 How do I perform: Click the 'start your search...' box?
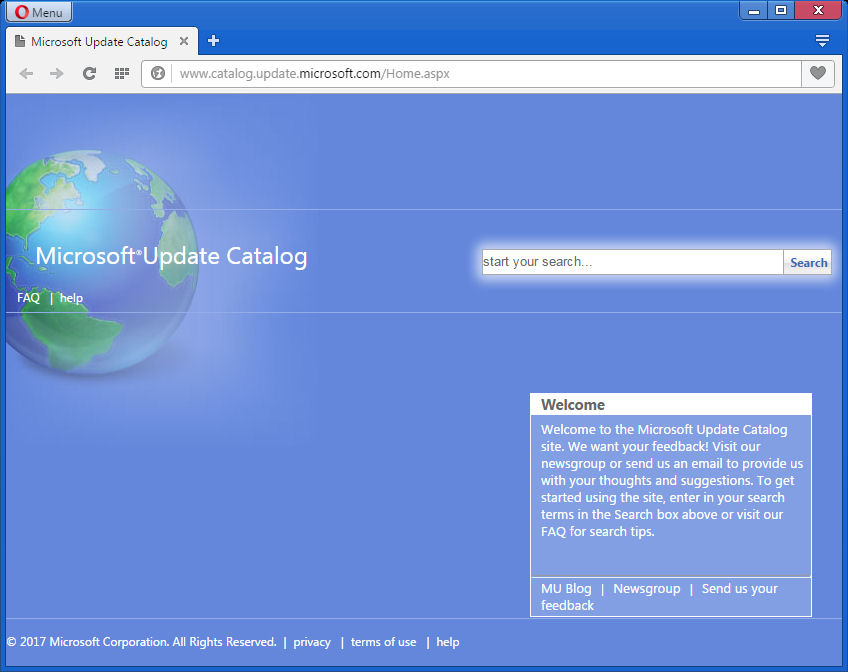pos(632,262)
